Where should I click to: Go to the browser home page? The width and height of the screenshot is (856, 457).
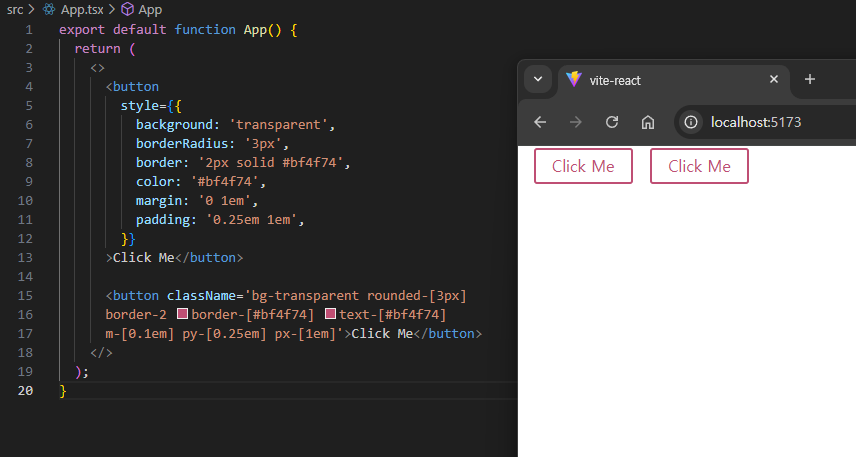point(648,122)
